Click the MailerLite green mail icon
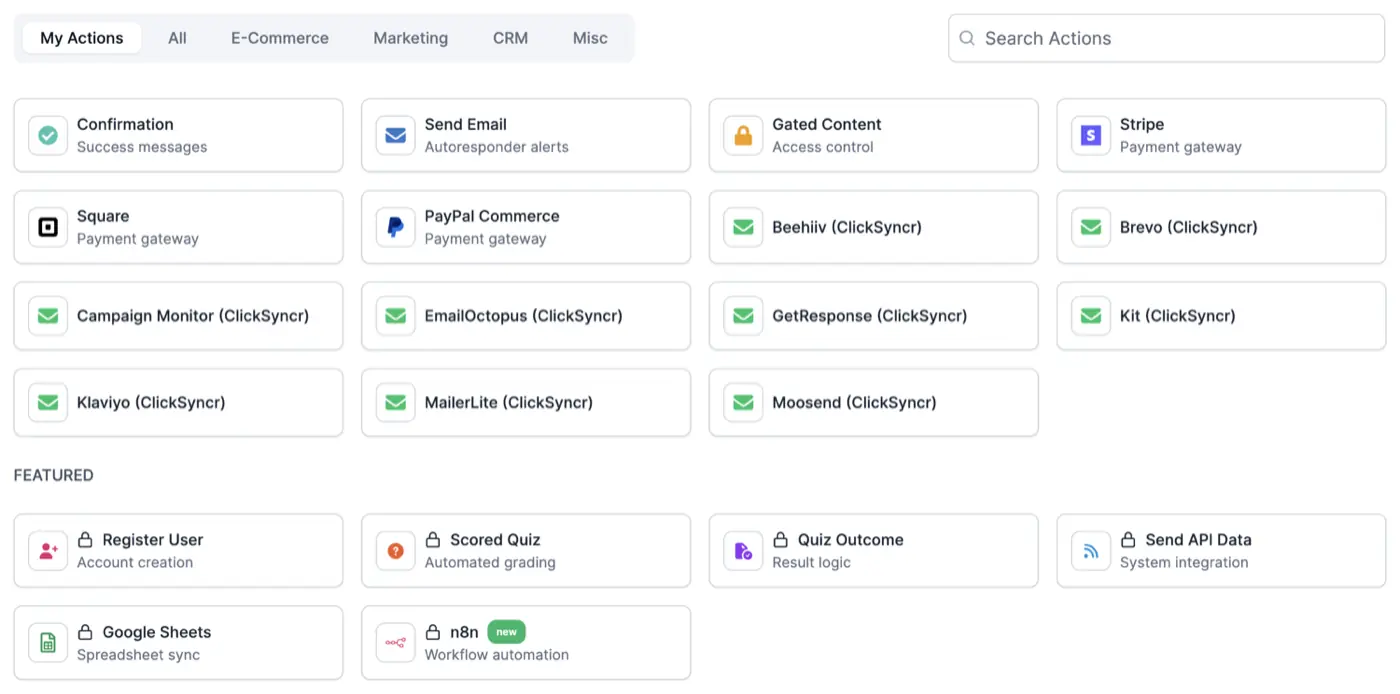Viewport: 1400px width, 694px height. (x=395, y=403)
